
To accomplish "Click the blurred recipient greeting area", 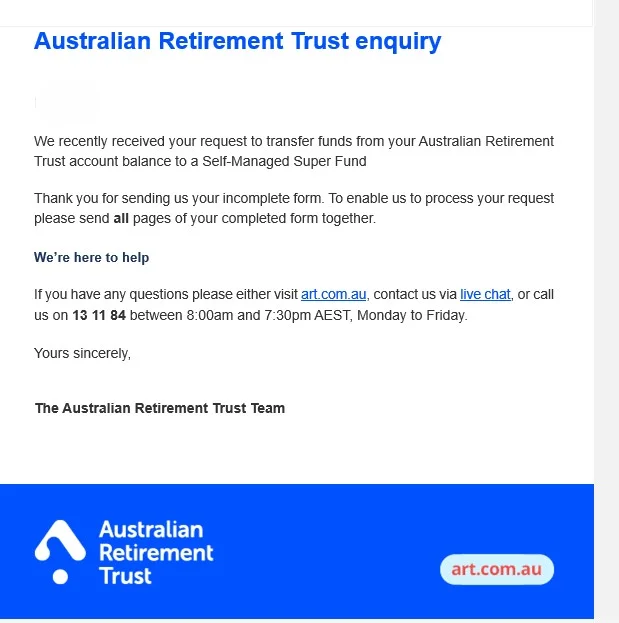I will point(66,102).
